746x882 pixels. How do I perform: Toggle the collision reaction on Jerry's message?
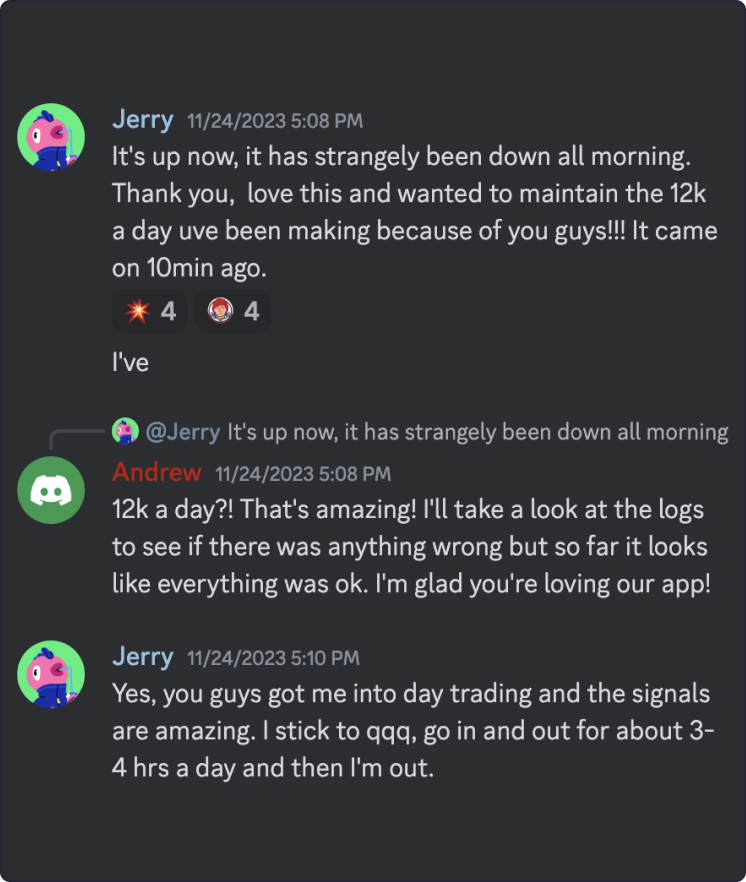[x=148, y=311]
